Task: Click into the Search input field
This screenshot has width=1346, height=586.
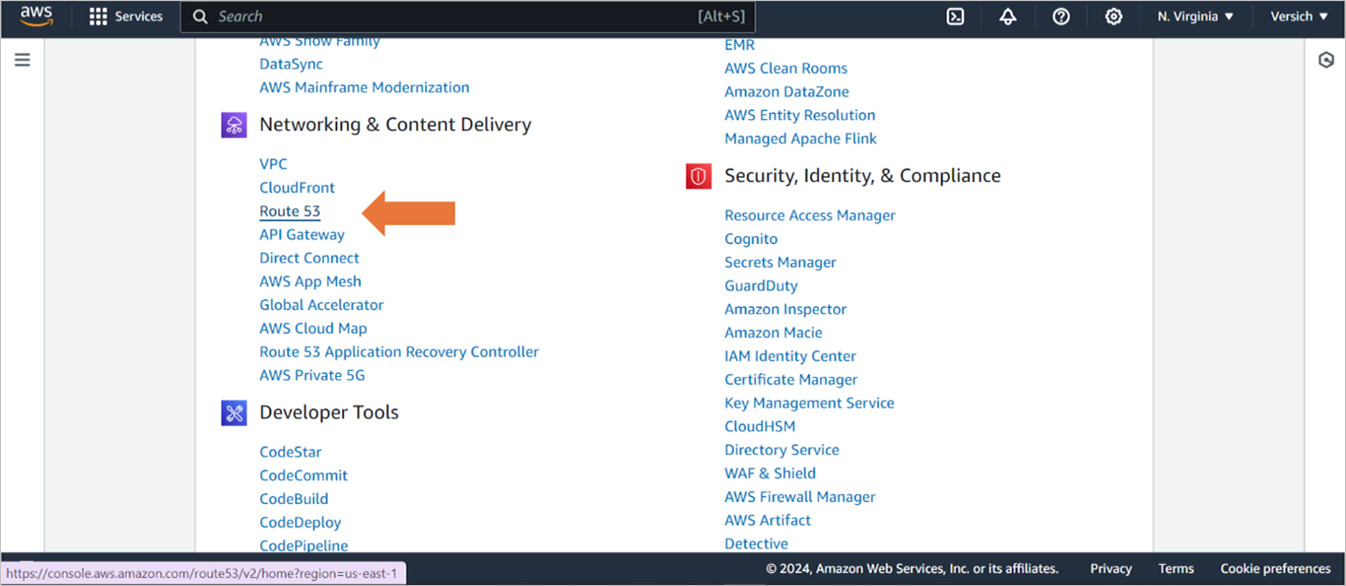Action: [468, 16]
